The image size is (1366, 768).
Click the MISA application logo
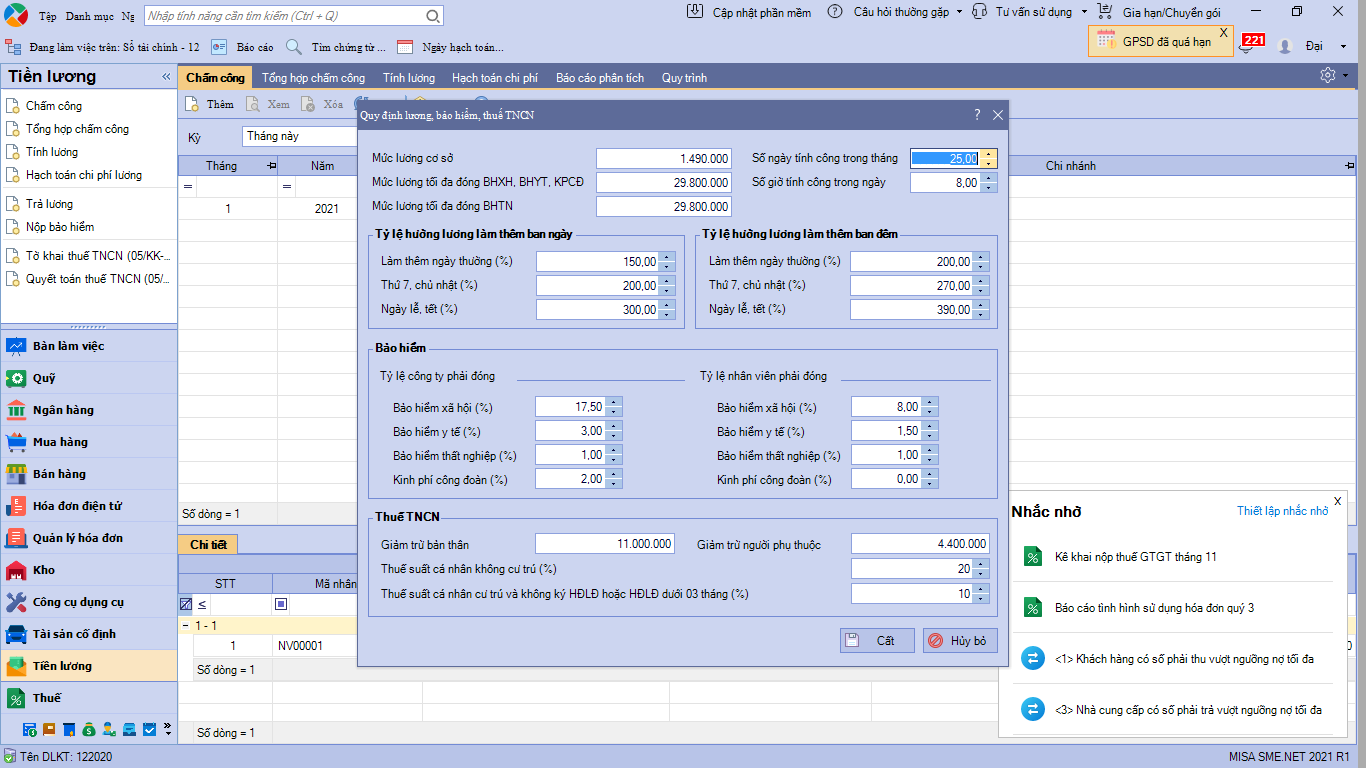point(15,15)
